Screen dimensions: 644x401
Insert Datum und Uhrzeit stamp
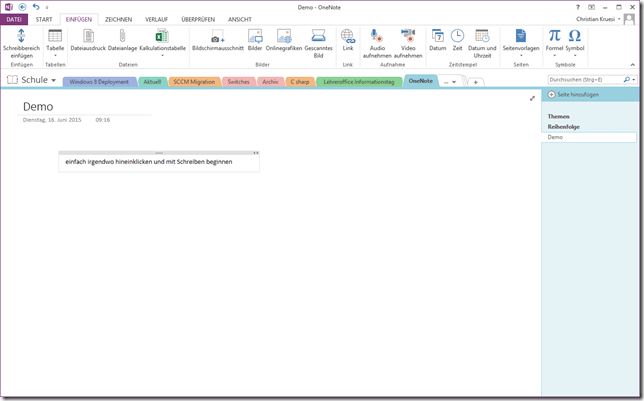[482, 38]
